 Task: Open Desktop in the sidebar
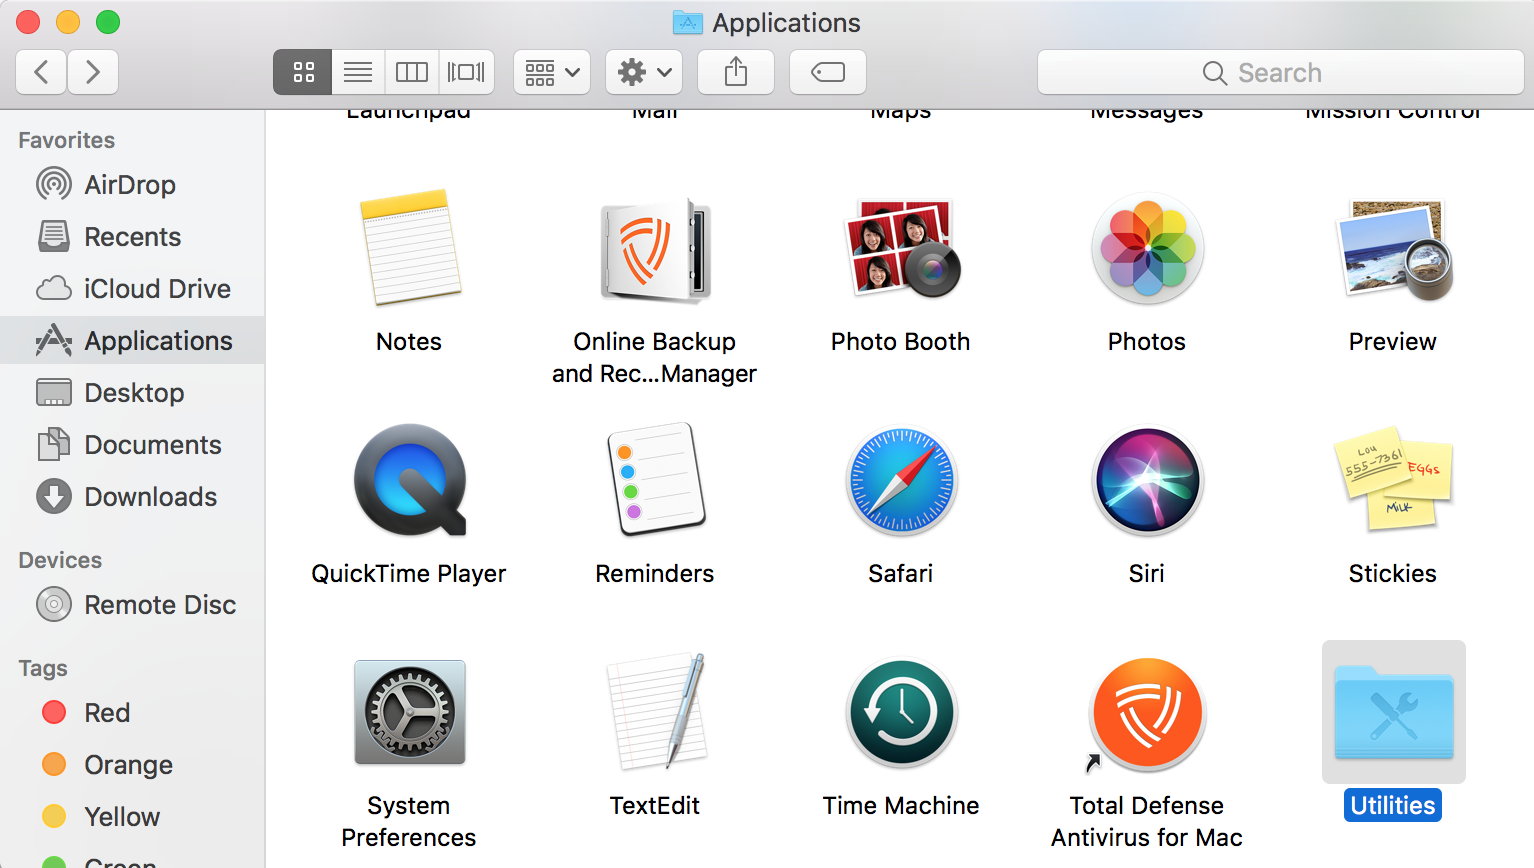[x=132, y=393]
